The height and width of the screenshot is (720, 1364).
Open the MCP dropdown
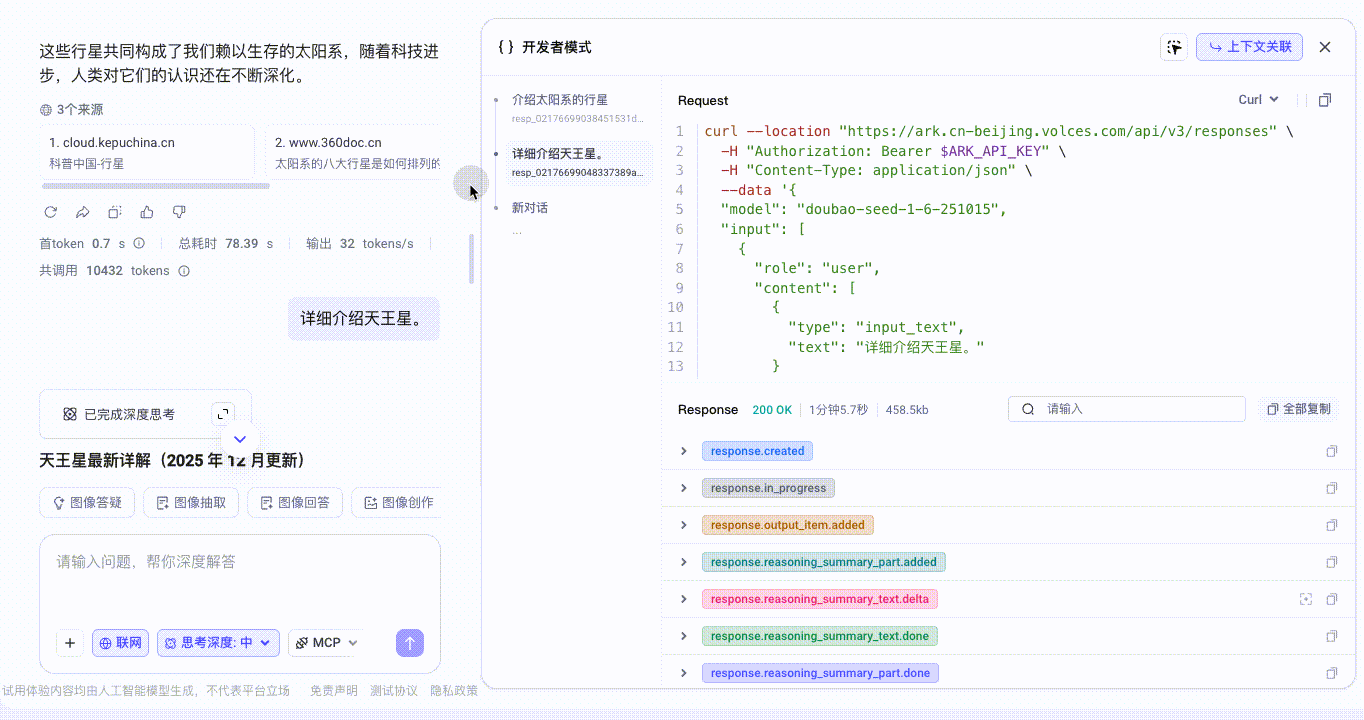point(326,643)
